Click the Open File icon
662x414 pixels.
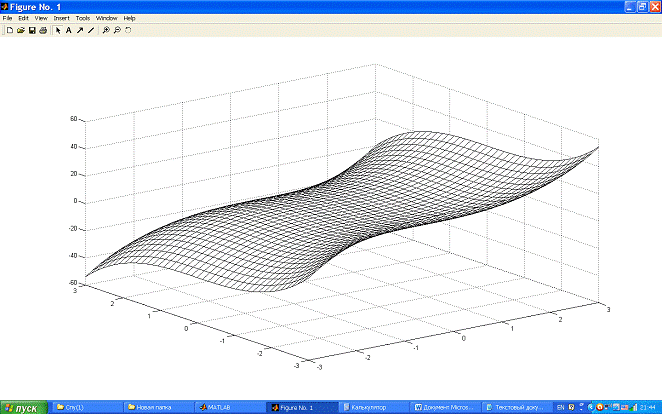pos(20,30)
